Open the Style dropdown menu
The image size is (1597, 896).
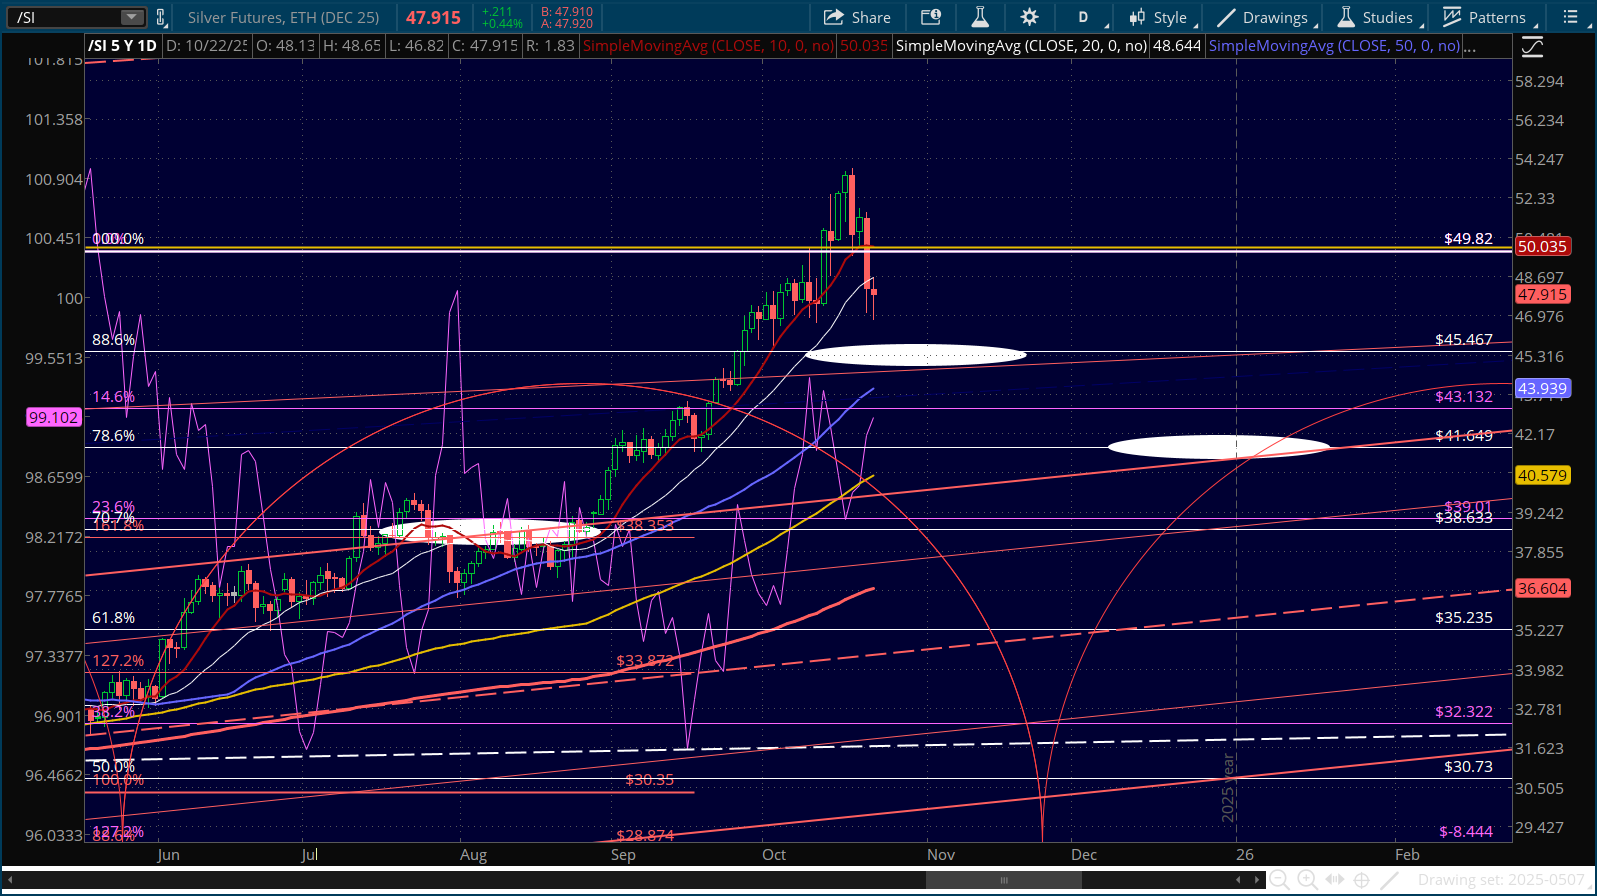[1159, 17]
